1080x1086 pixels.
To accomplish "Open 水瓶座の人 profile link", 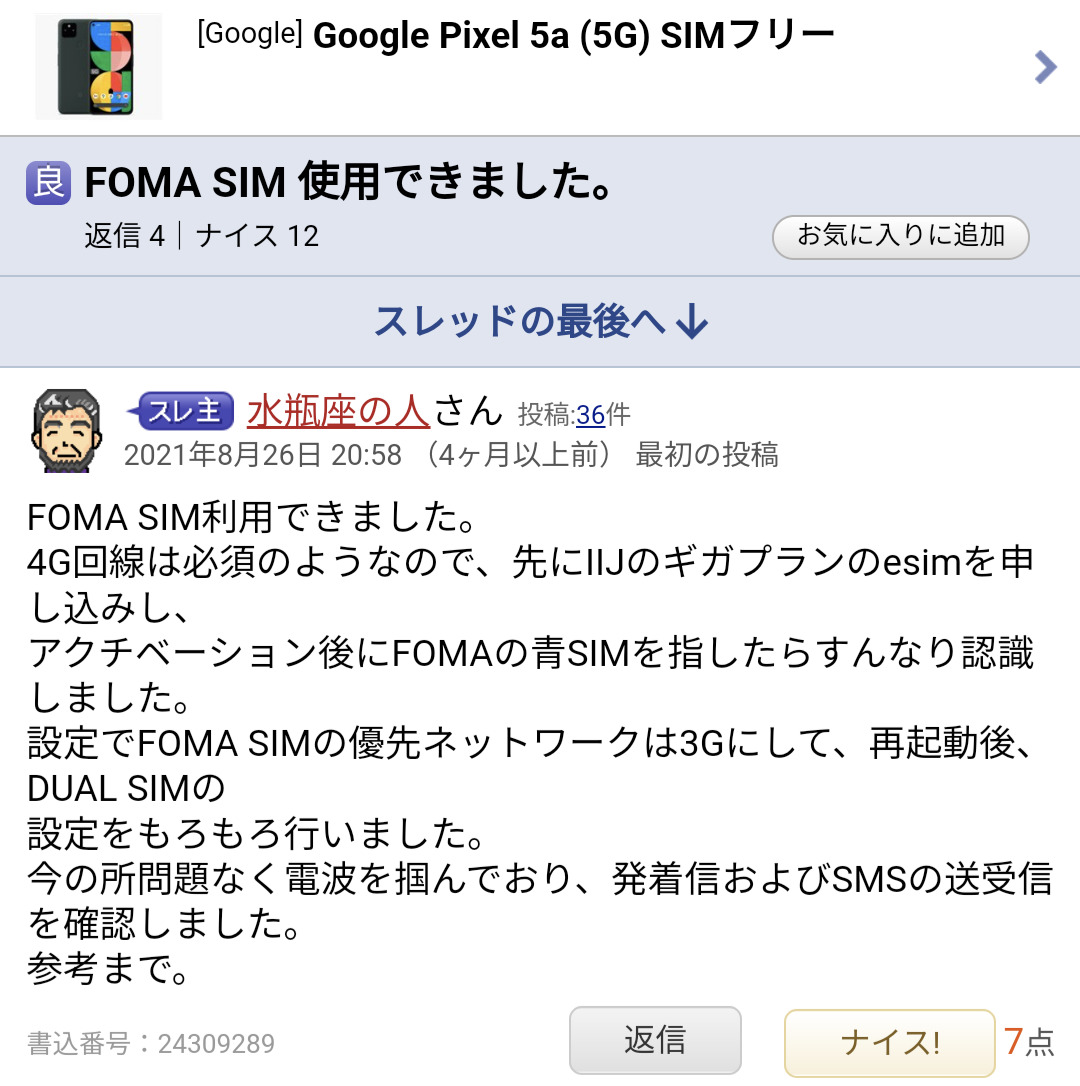I will pos(338,411).
